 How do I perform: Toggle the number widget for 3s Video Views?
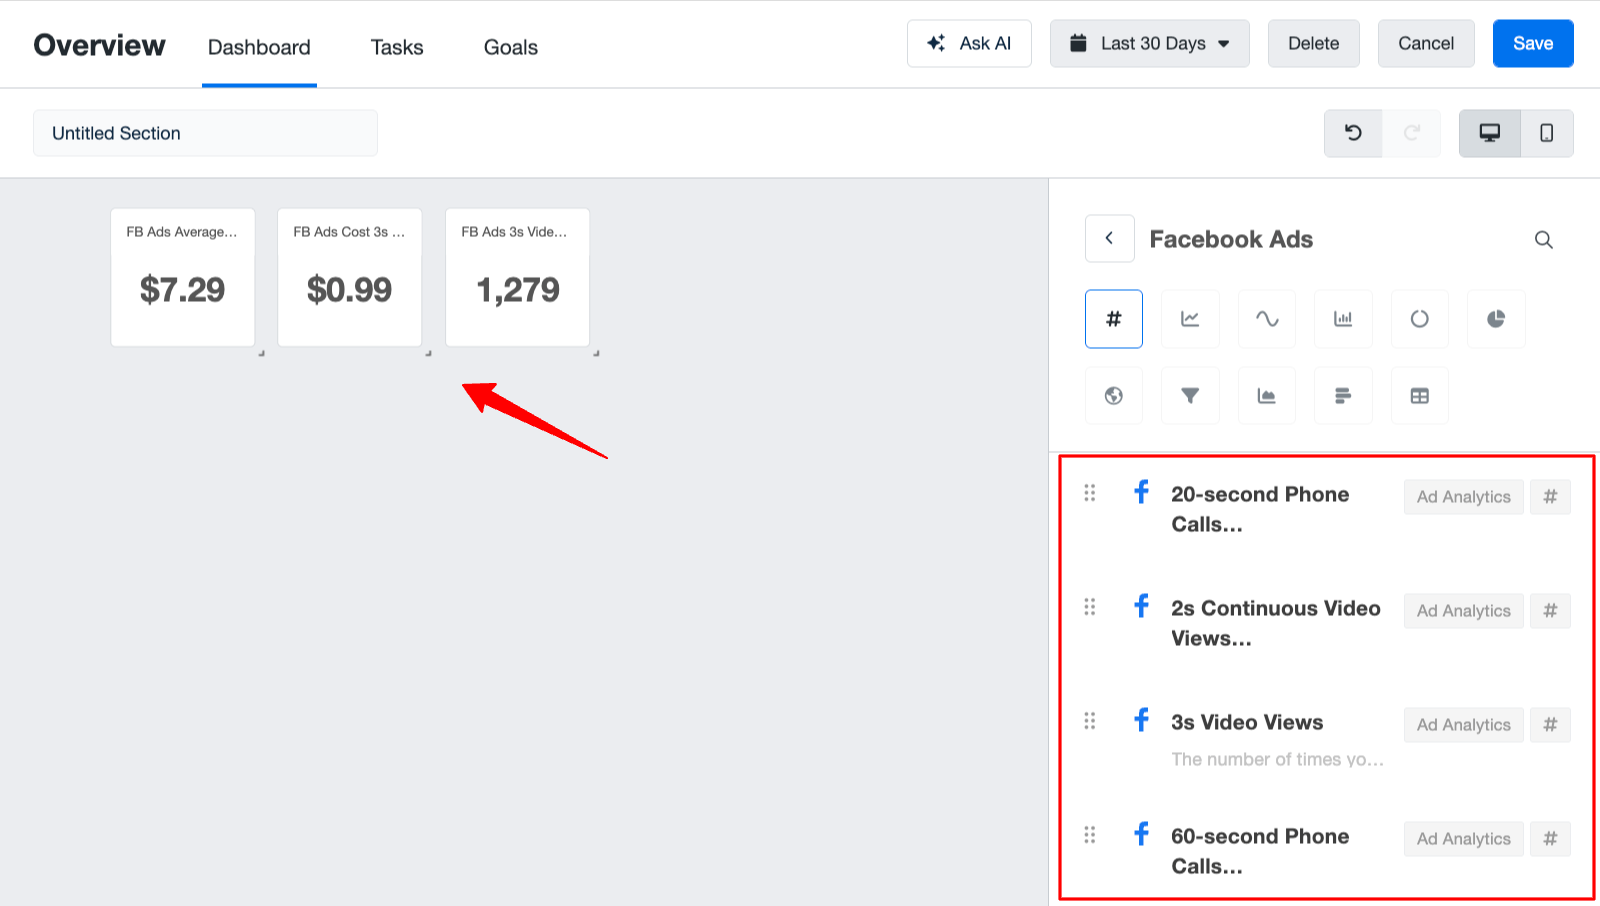[x=1550, y=724]
